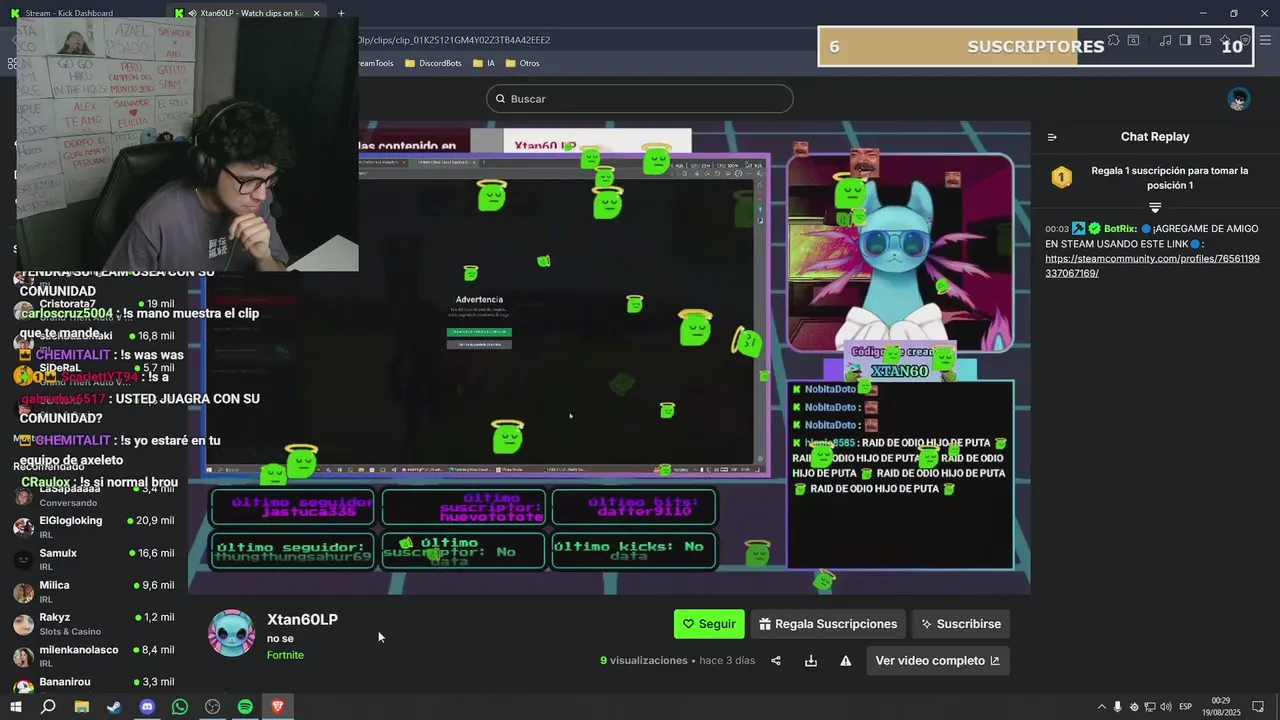Viewport: 1280px width, 720px height.
Task: Open taskbar search magnifier
Action: (x=48, y=707)
